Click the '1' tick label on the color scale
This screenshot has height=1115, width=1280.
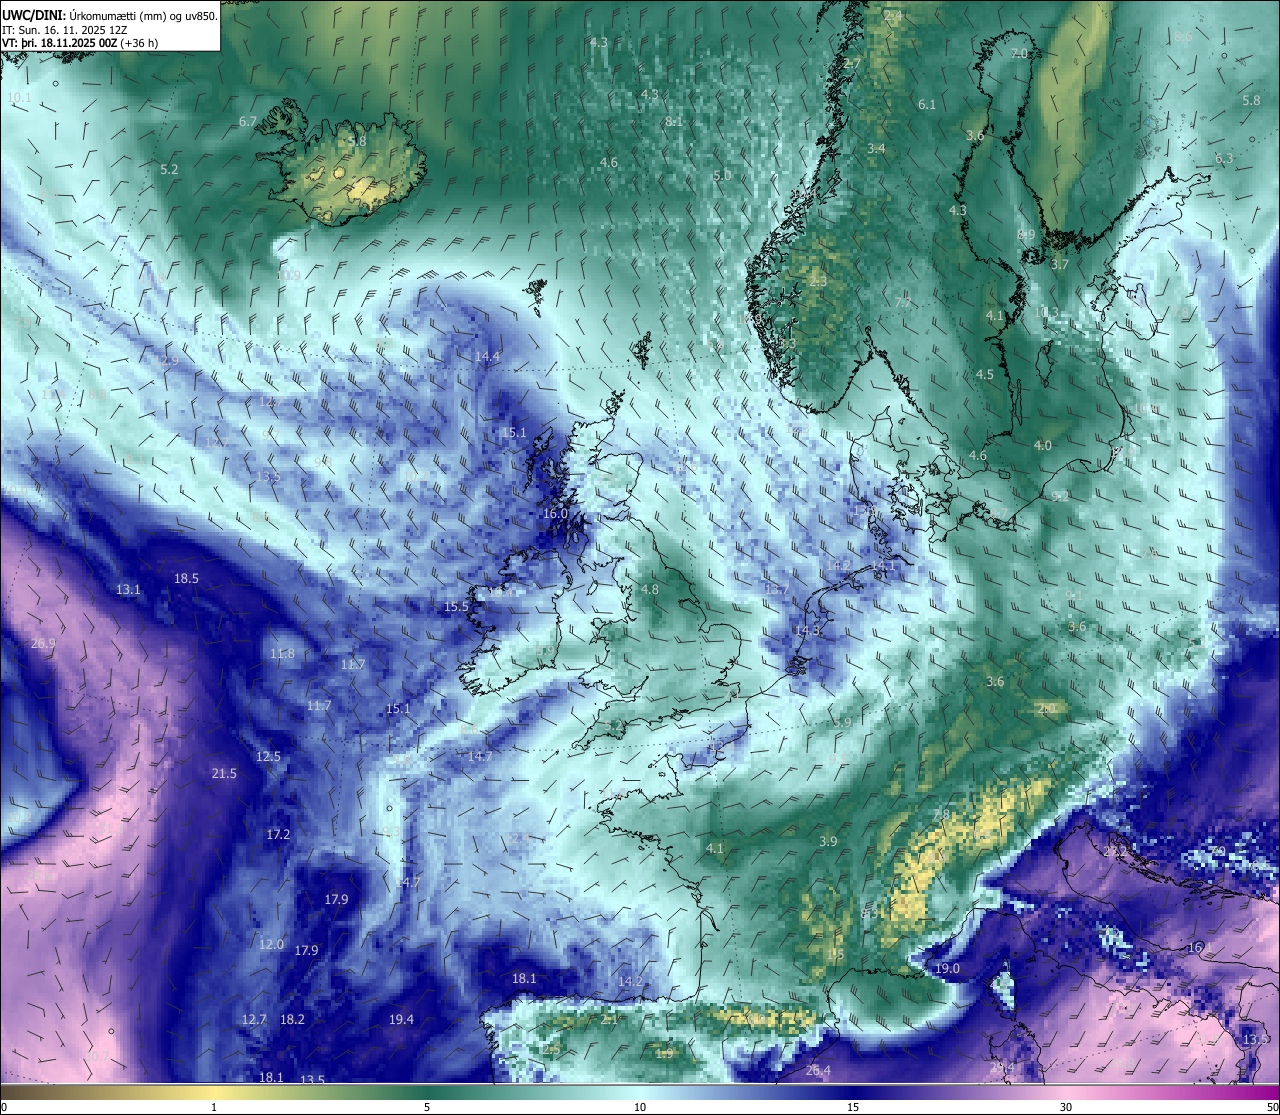click(x=214, y=1107)
